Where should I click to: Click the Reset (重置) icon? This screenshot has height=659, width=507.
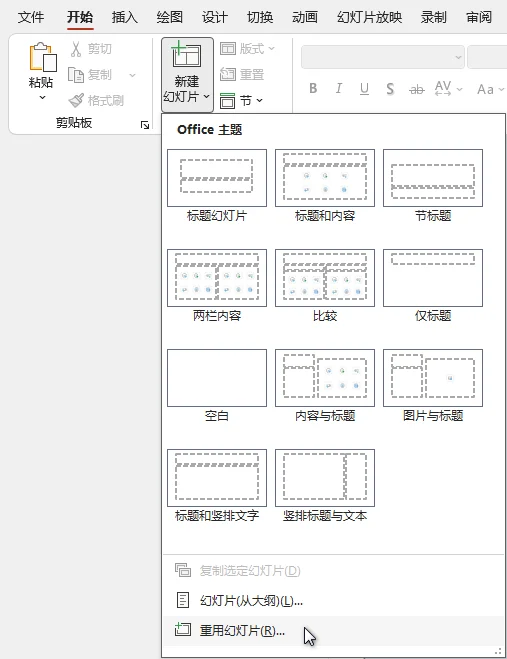[x=228, y=74]
